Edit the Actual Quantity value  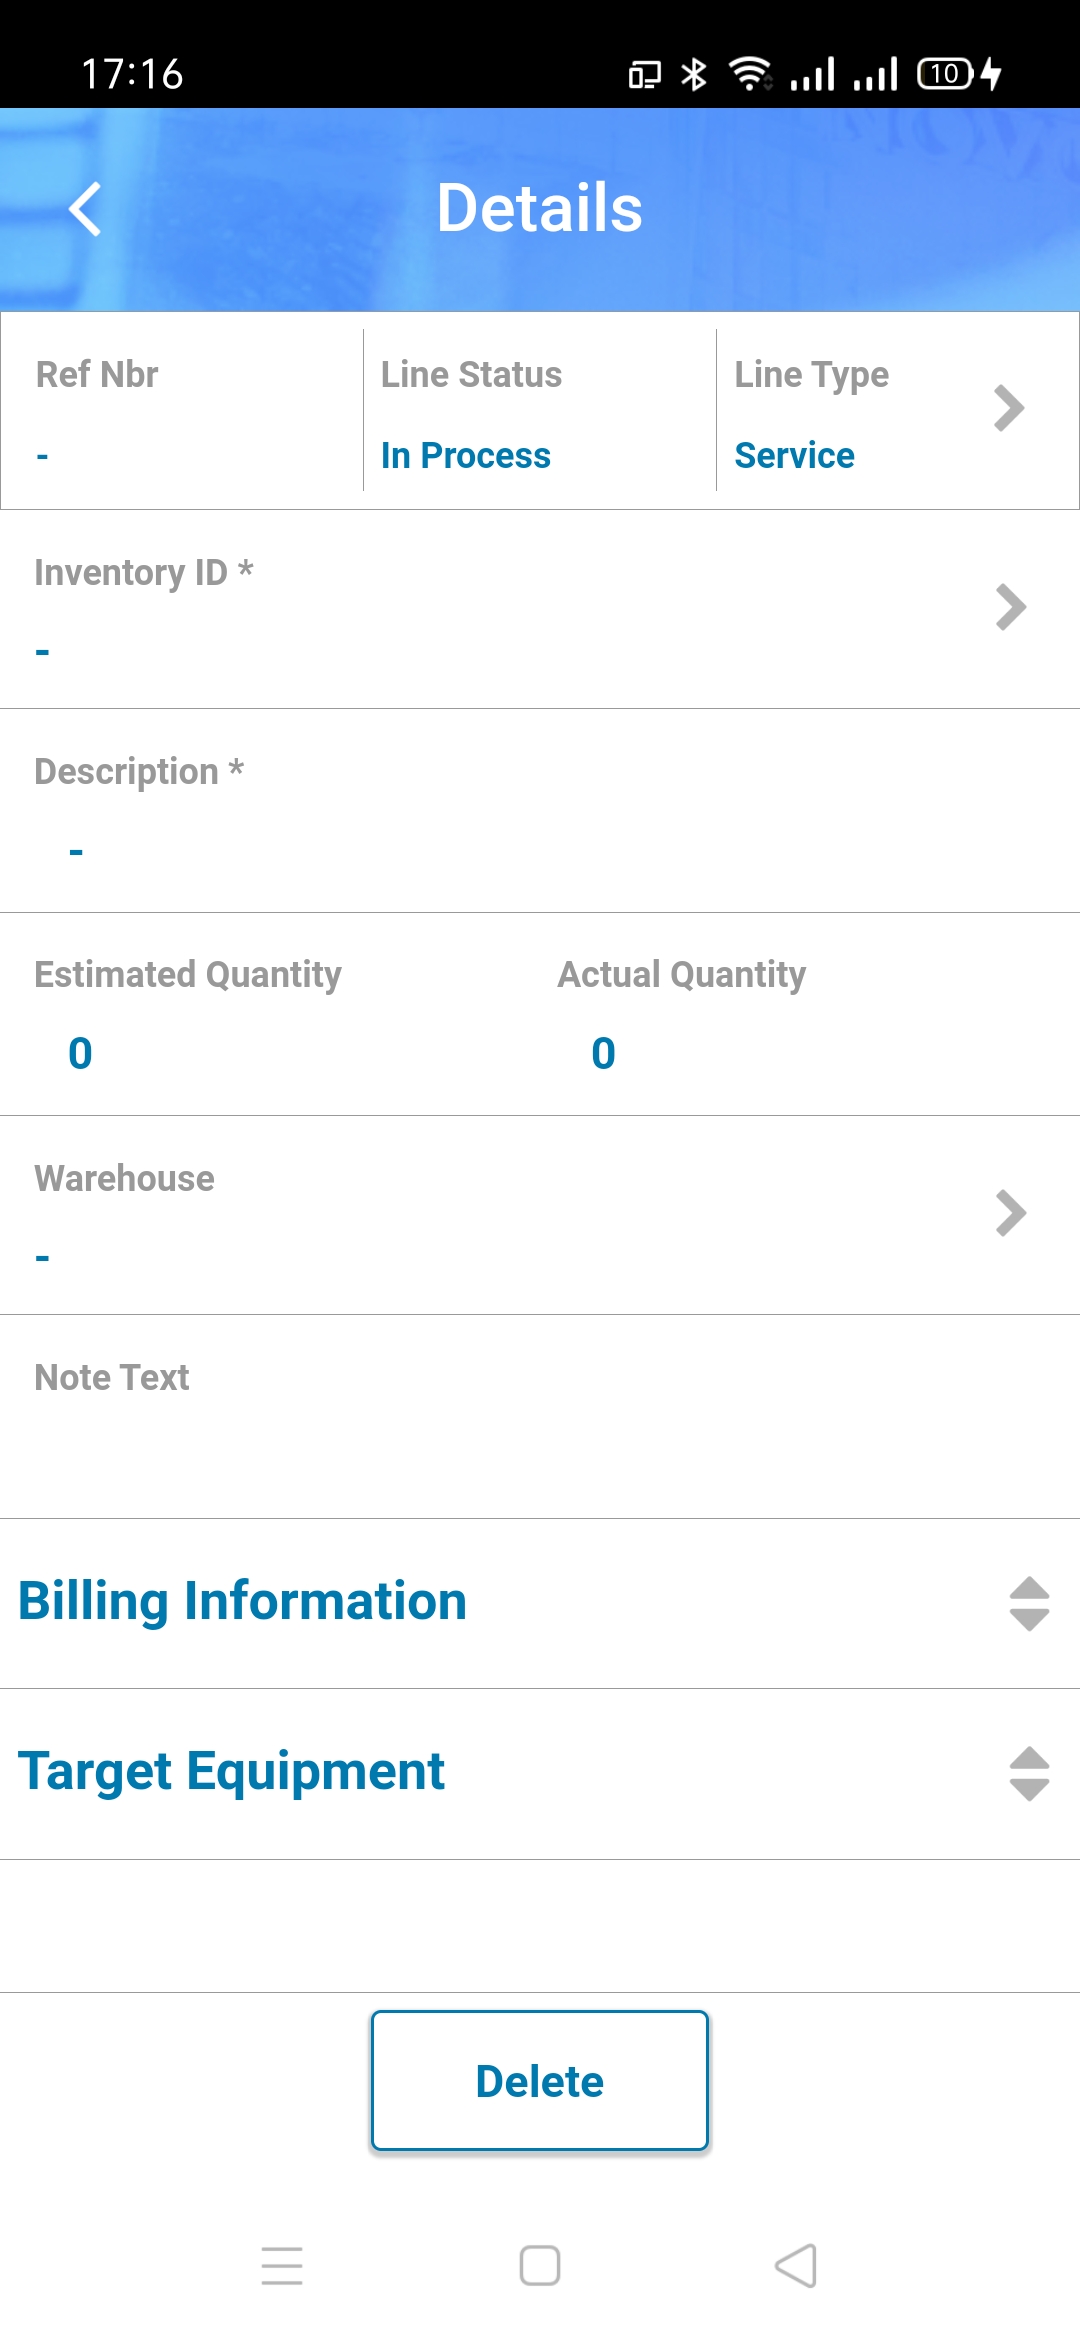(603, 1053)
